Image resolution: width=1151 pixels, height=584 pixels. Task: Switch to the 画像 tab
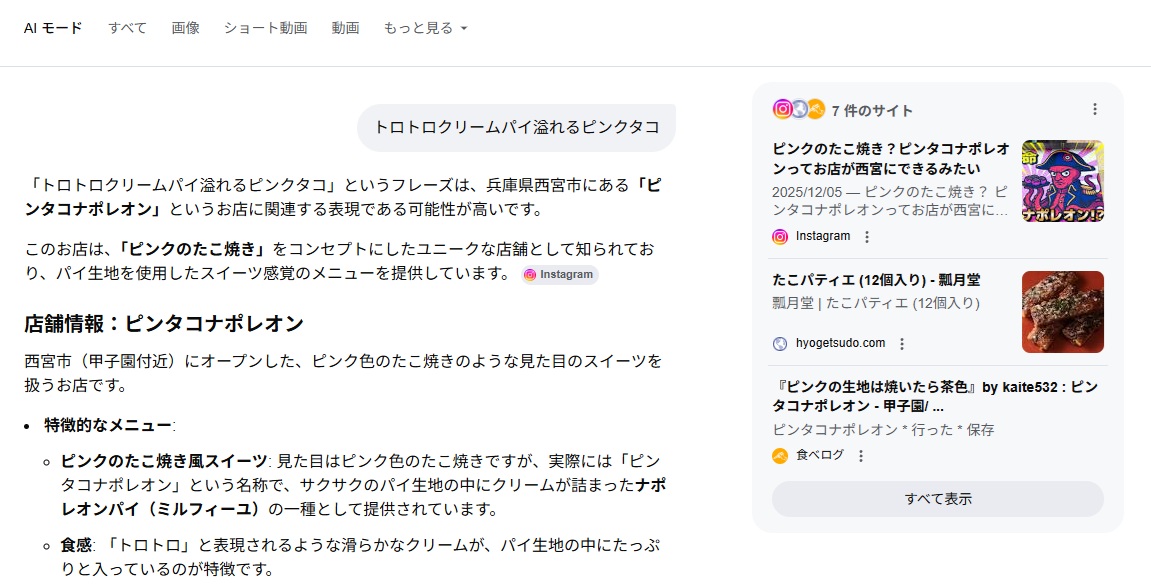(185, 28)
